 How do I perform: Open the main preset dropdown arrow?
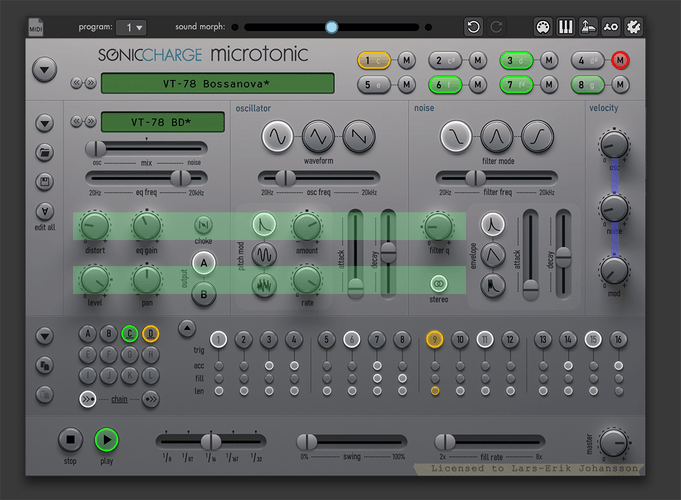(44, 70)
